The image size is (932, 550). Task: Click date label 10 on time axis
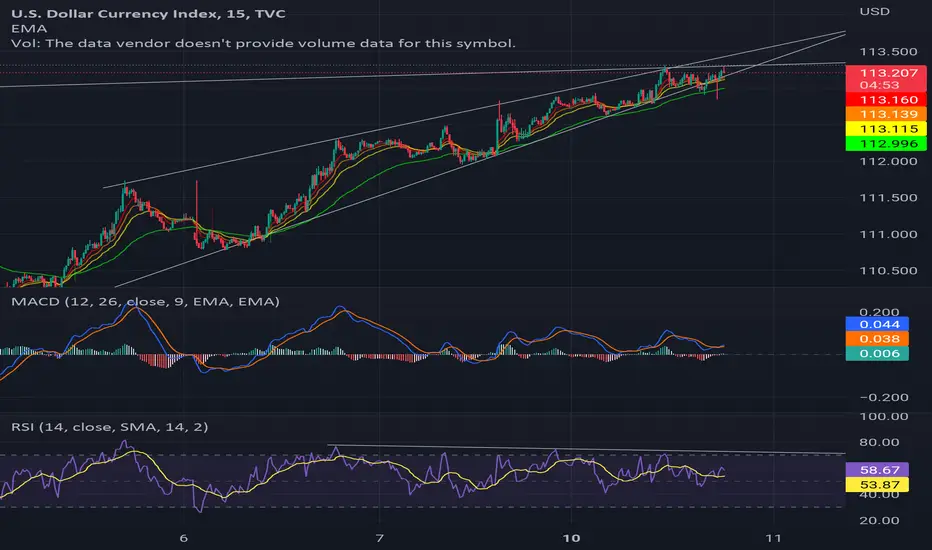point(571,538)
